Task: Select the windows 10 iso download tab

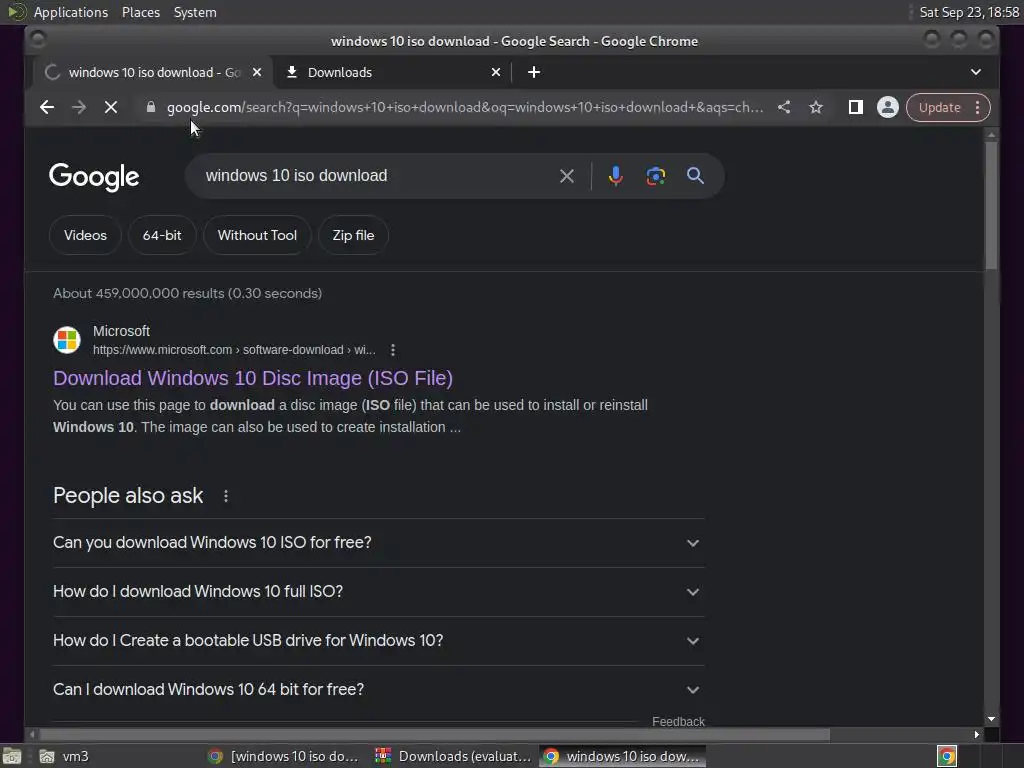Action: tap(153, 72)
